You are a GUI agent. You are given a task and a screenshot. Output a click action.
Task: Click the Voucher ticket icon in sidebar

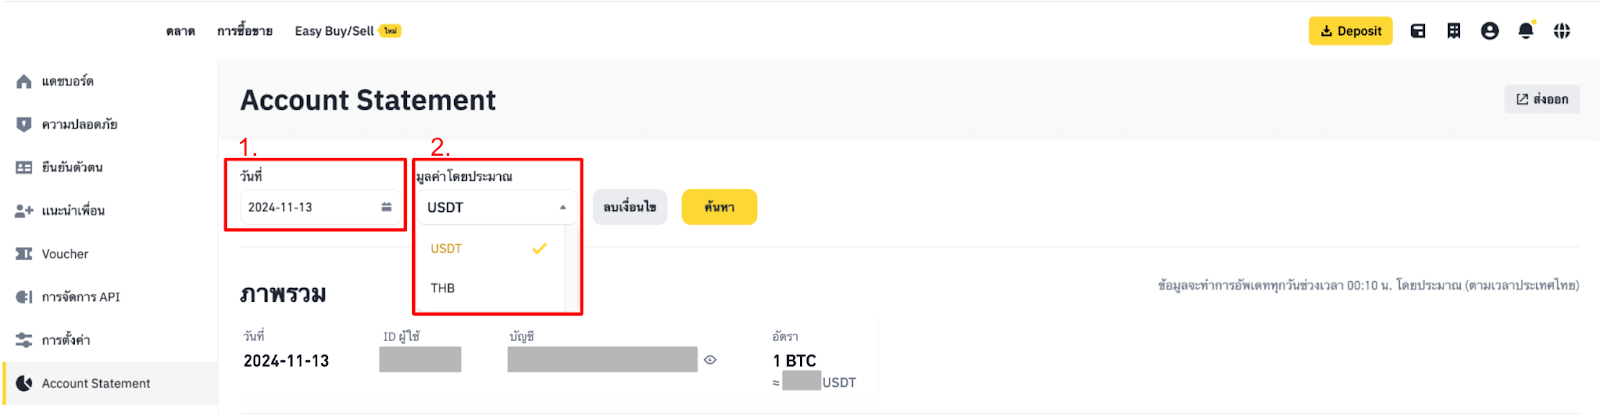24,254
